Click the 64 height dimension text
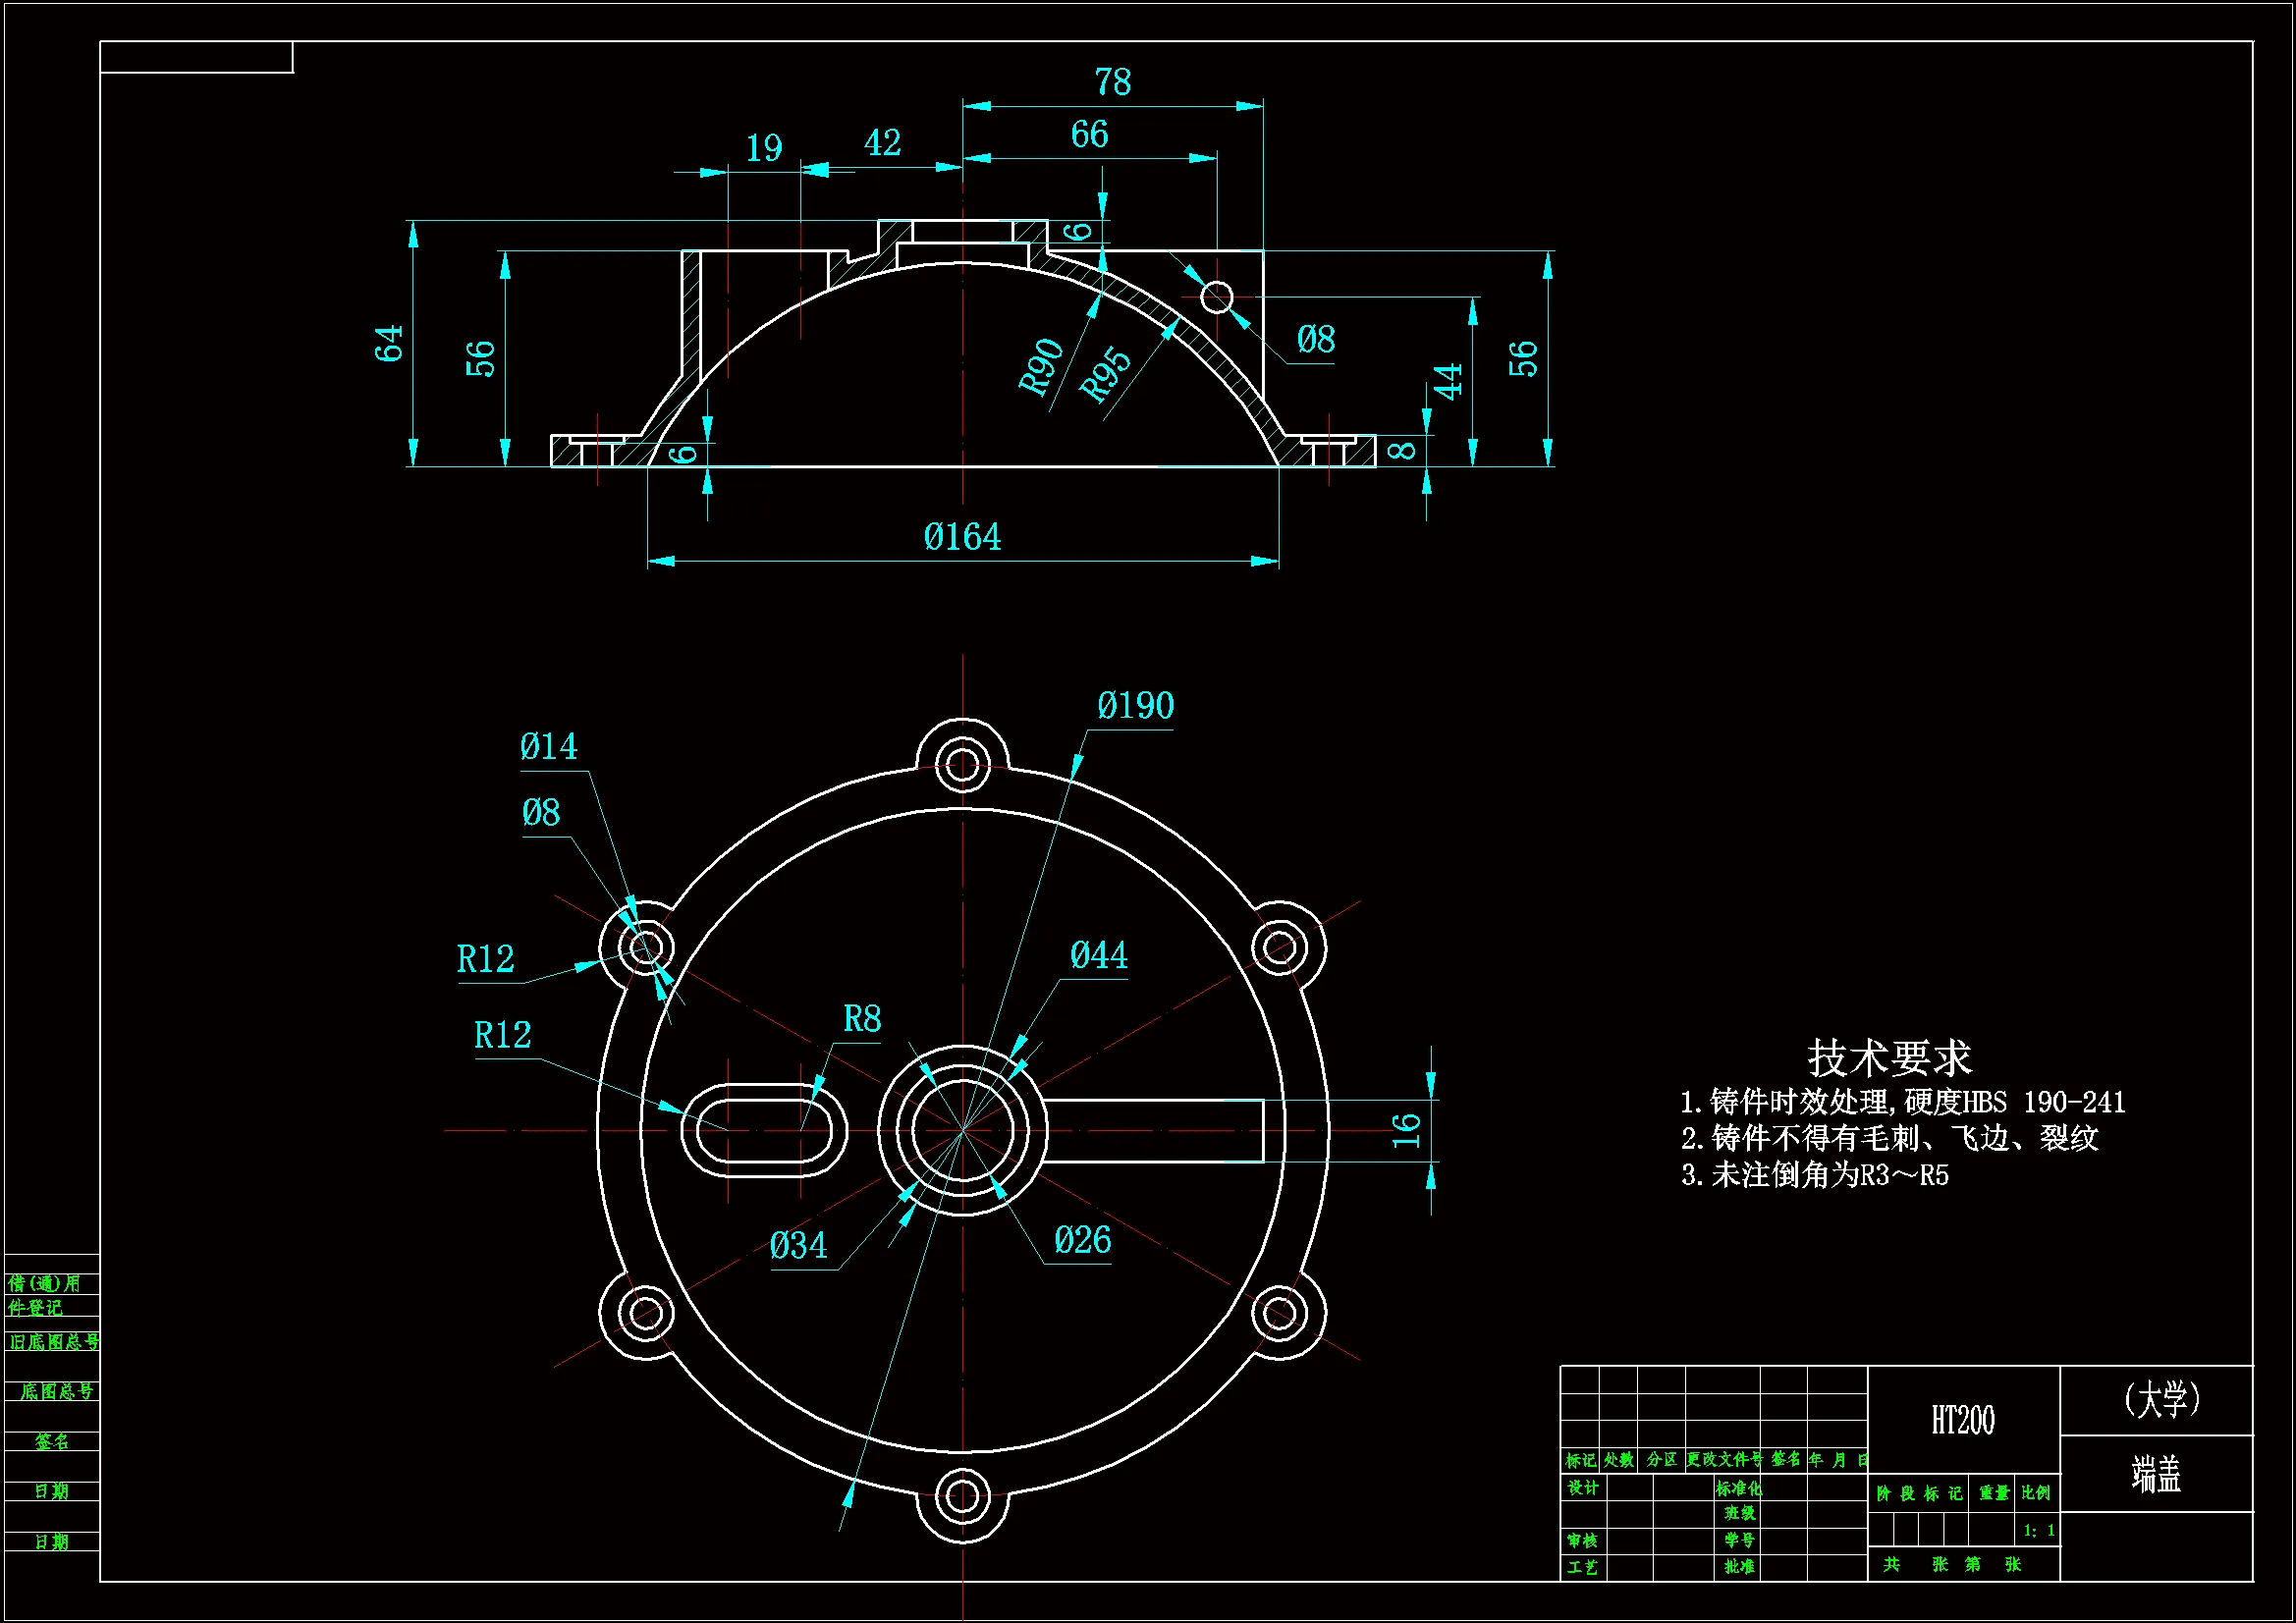Viewport: 2296px width, 1623px height. (x=388, y=343)
